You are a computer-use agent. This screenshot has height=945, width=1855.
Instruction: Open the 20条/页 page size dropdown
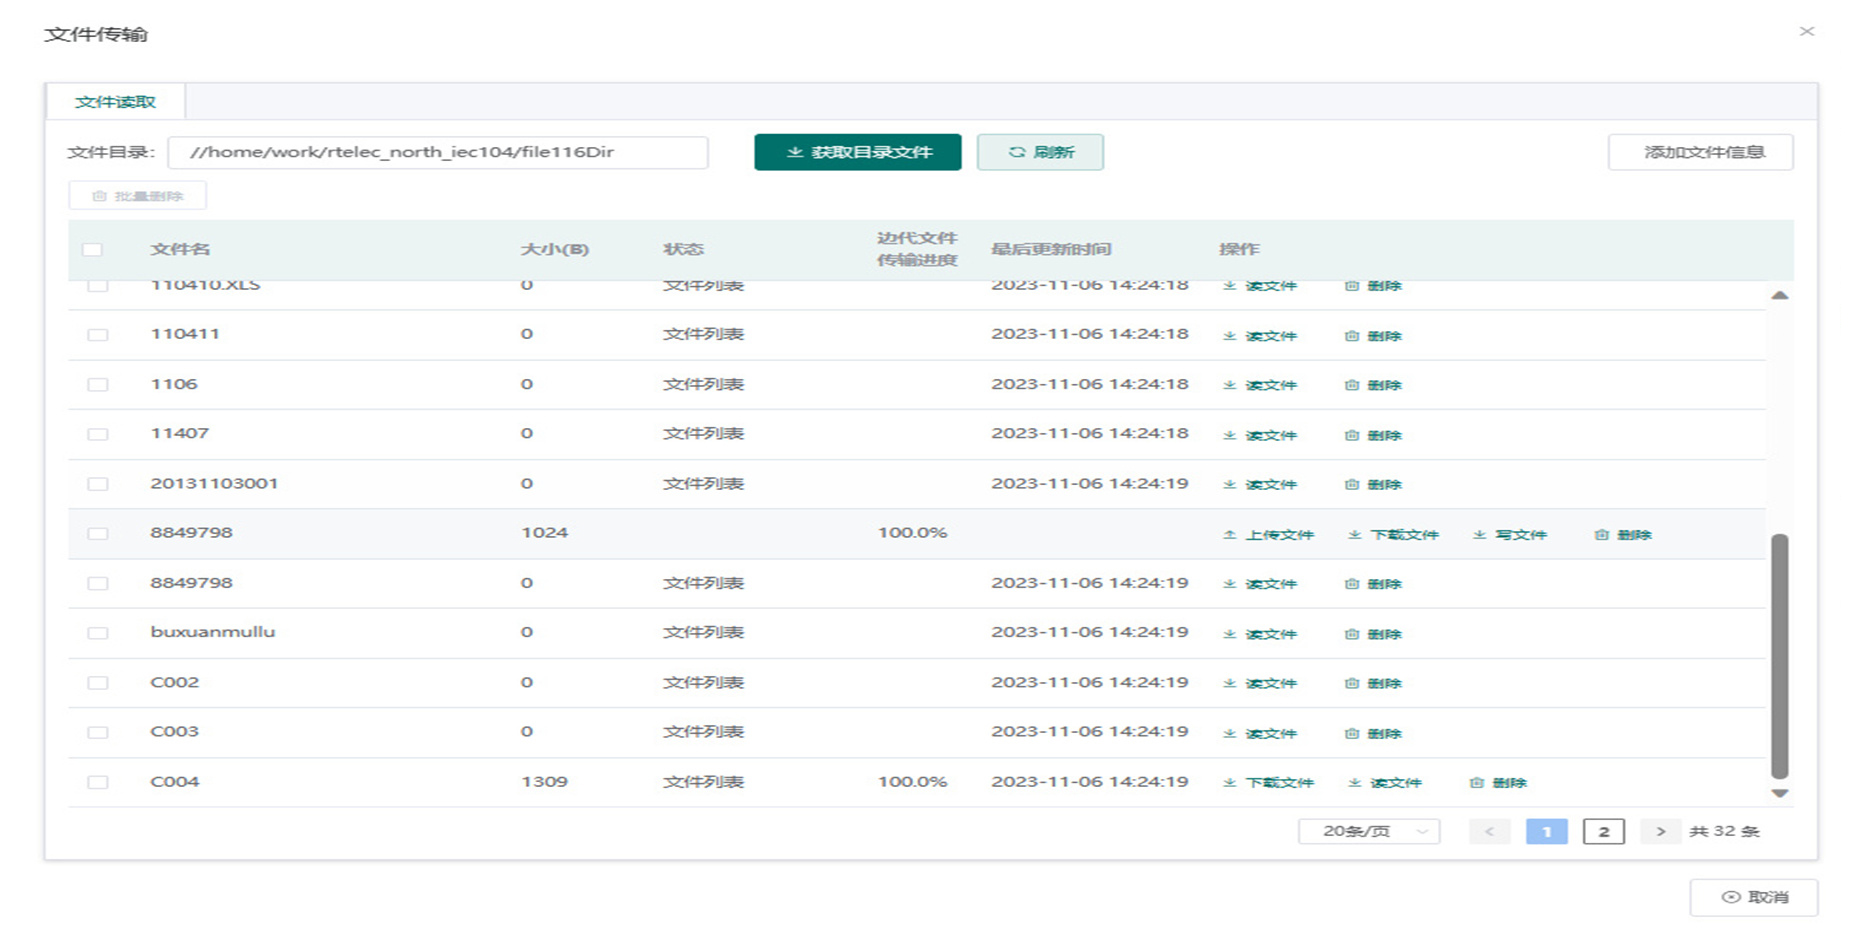pyautogui.click(x=1368, y=832)
